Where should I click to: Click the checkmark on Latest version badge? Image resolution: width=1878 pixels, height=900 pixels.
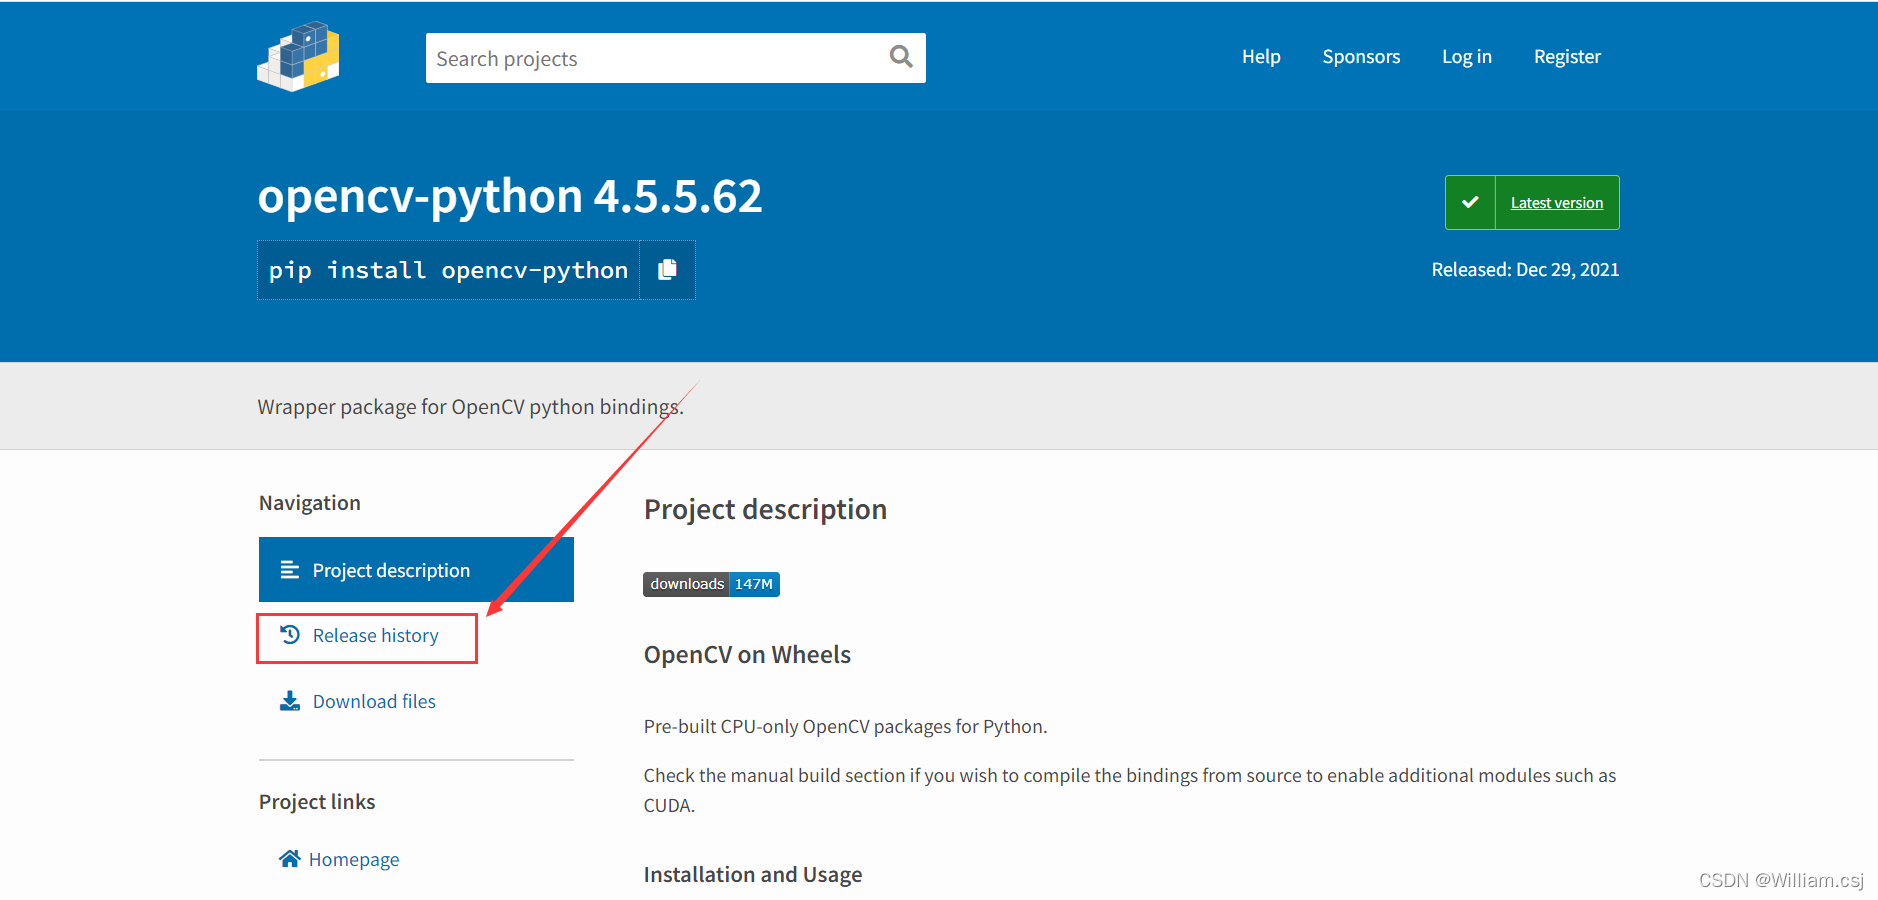1469,202
